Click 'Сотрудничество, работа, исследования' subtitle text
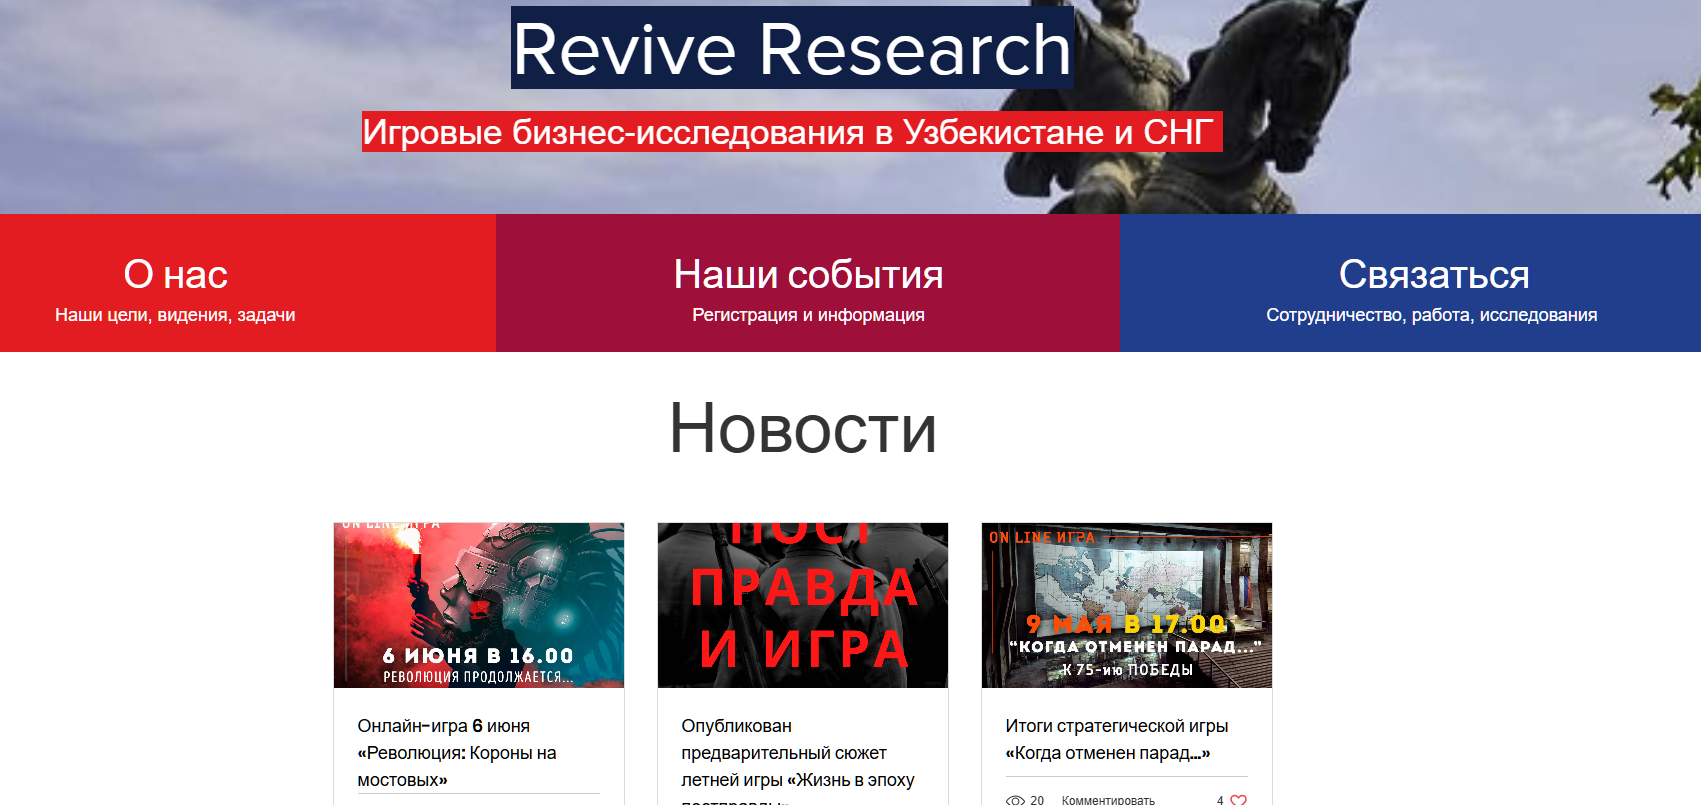1701x805 pixels. [1431, 315]
